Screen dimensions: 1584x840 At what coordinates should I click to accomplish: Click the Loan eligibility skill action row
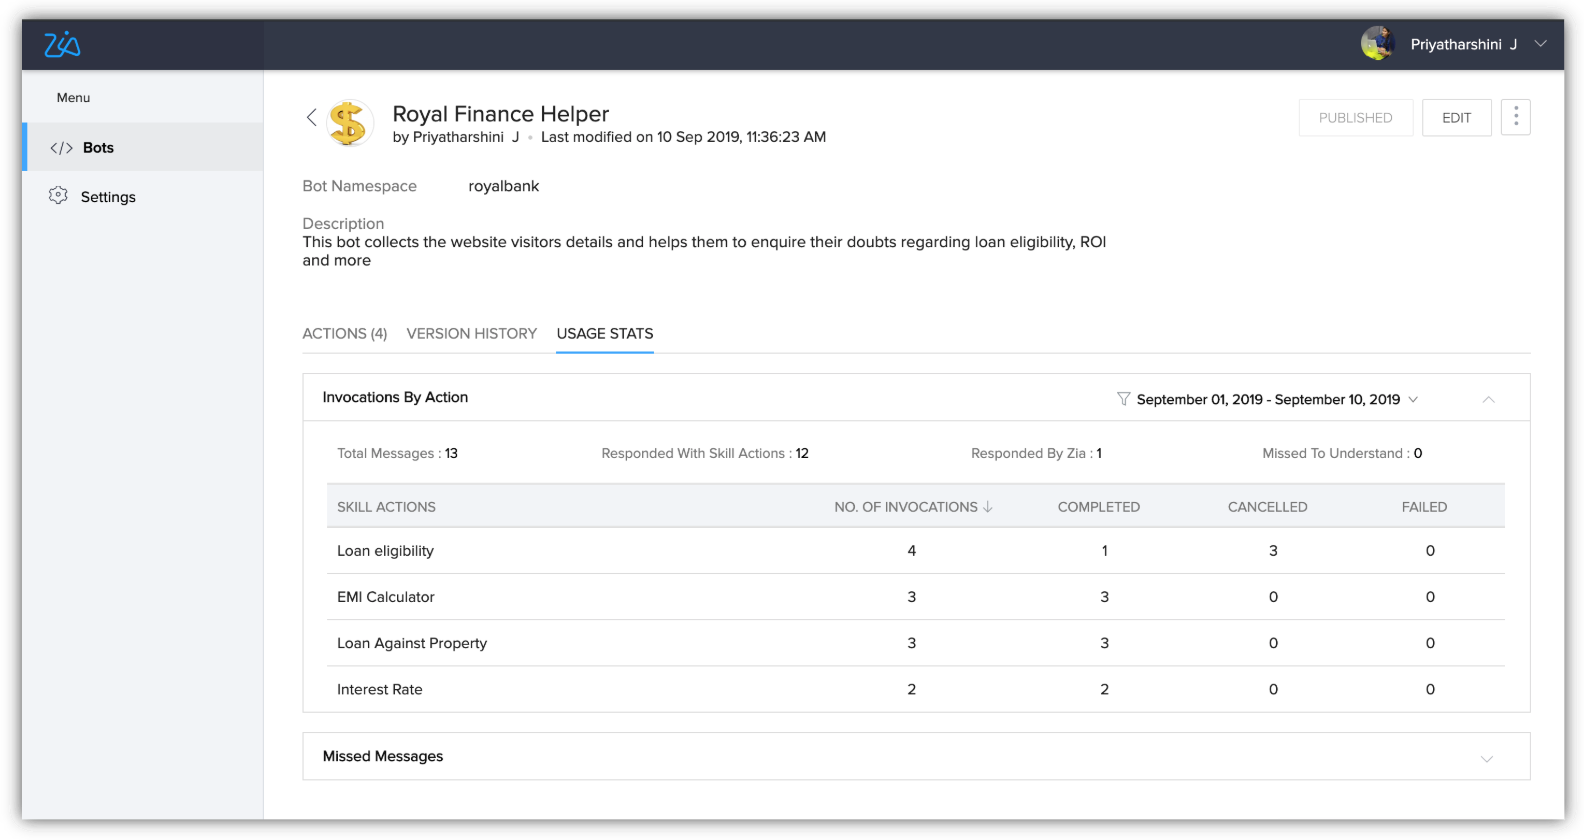[386, 551]
